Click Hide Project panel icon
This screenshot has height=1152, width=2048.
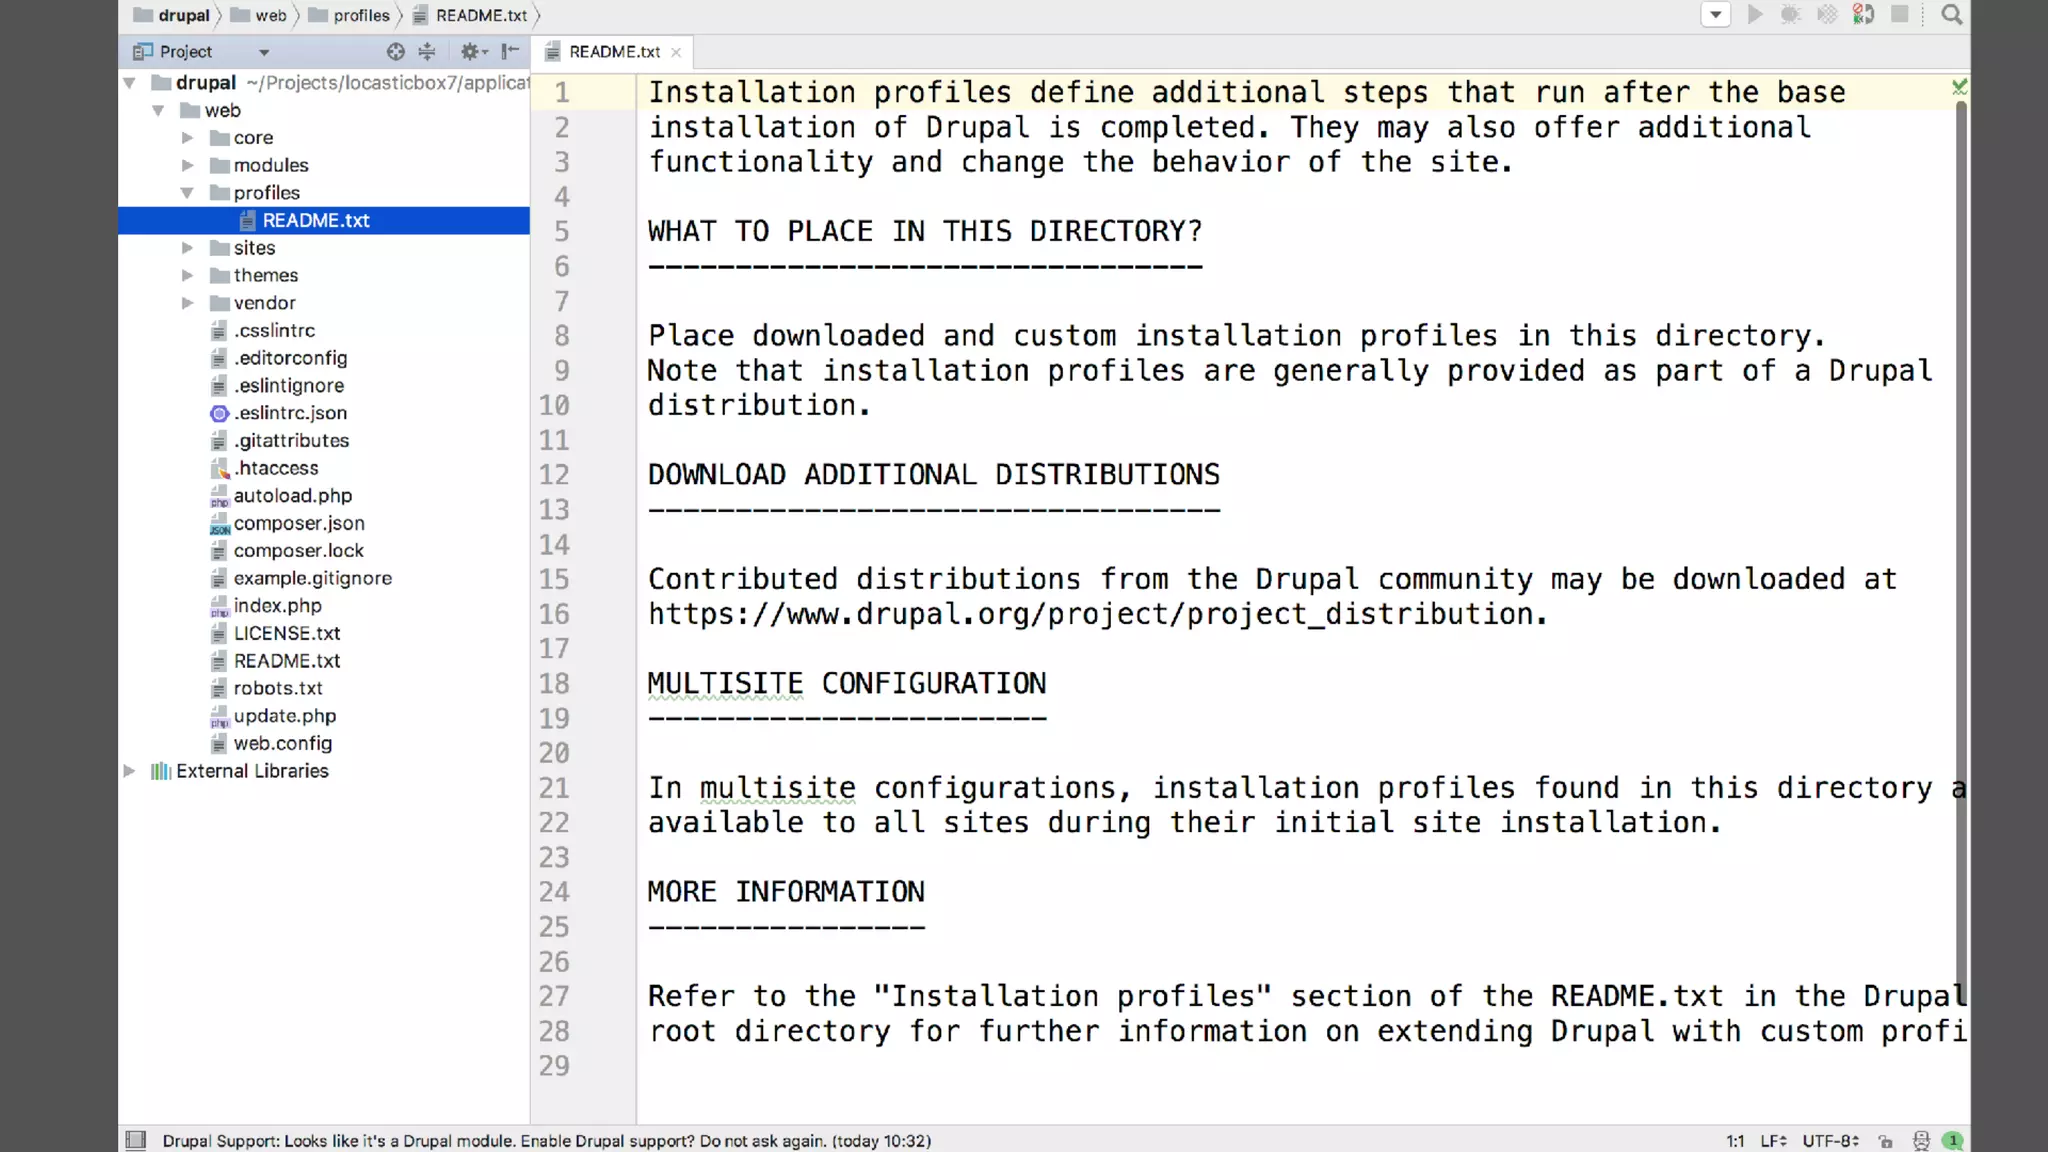pyautogui.click(x=510, y=52)
